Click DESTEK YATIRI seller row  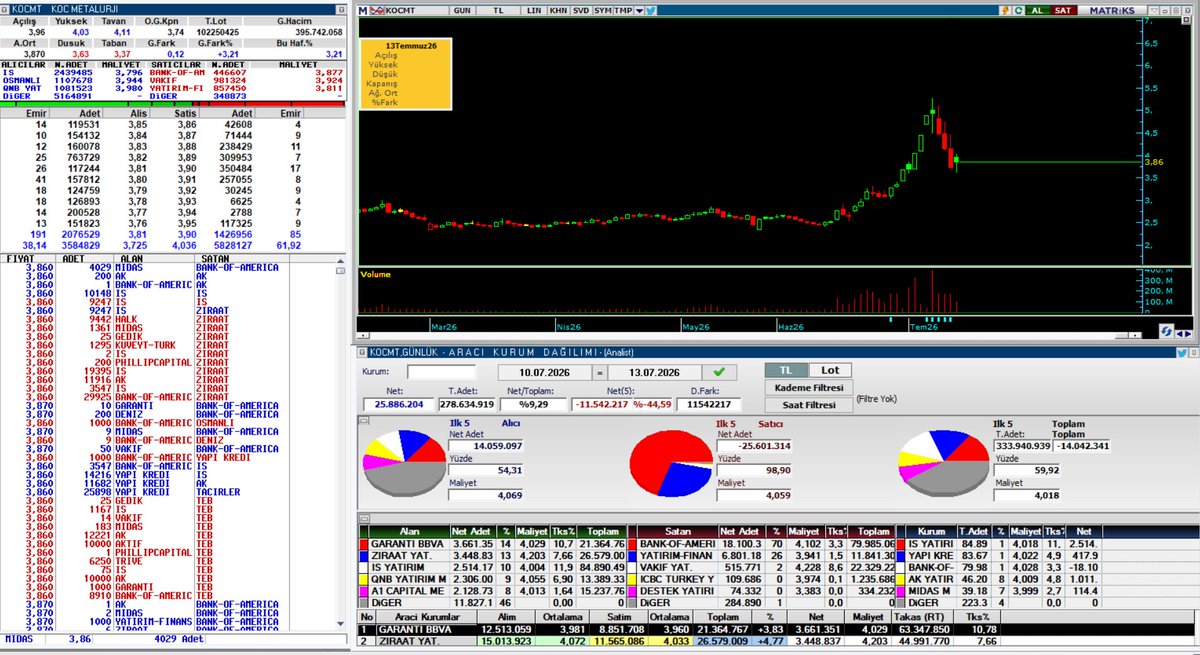click(x=761, y=592)
